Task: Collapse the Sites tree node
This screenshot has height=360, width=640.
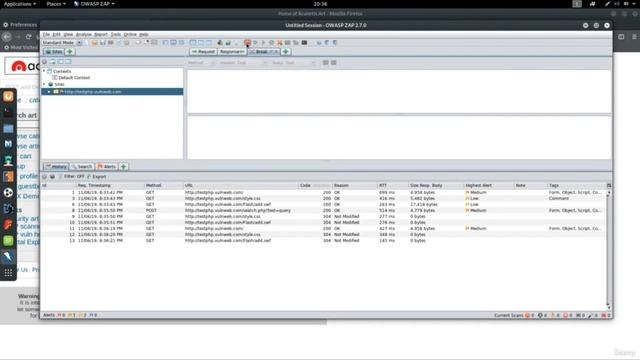Action: tap(44, 84)
